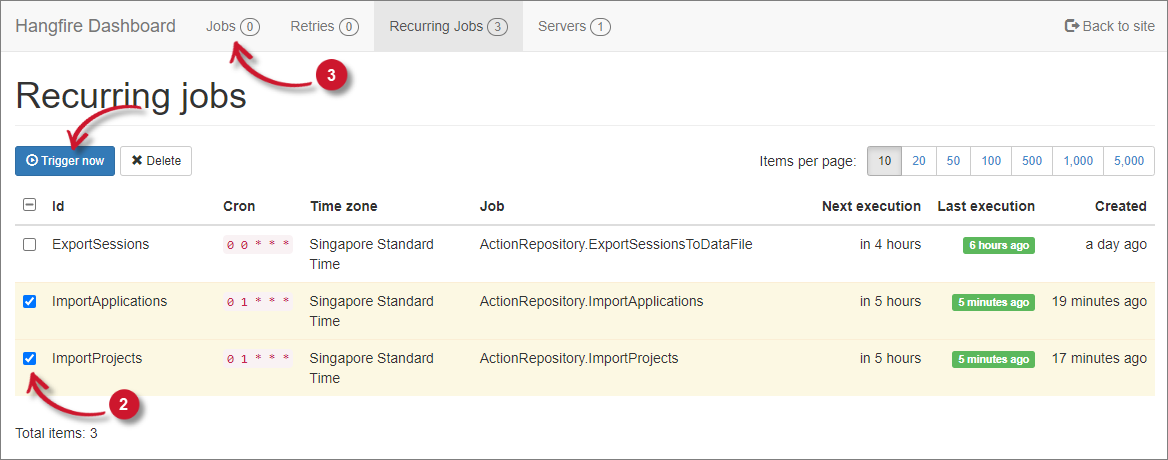Click the Next execution column header
The height and width of the screenshot is (460, 1168).
(x=872, y=206)
